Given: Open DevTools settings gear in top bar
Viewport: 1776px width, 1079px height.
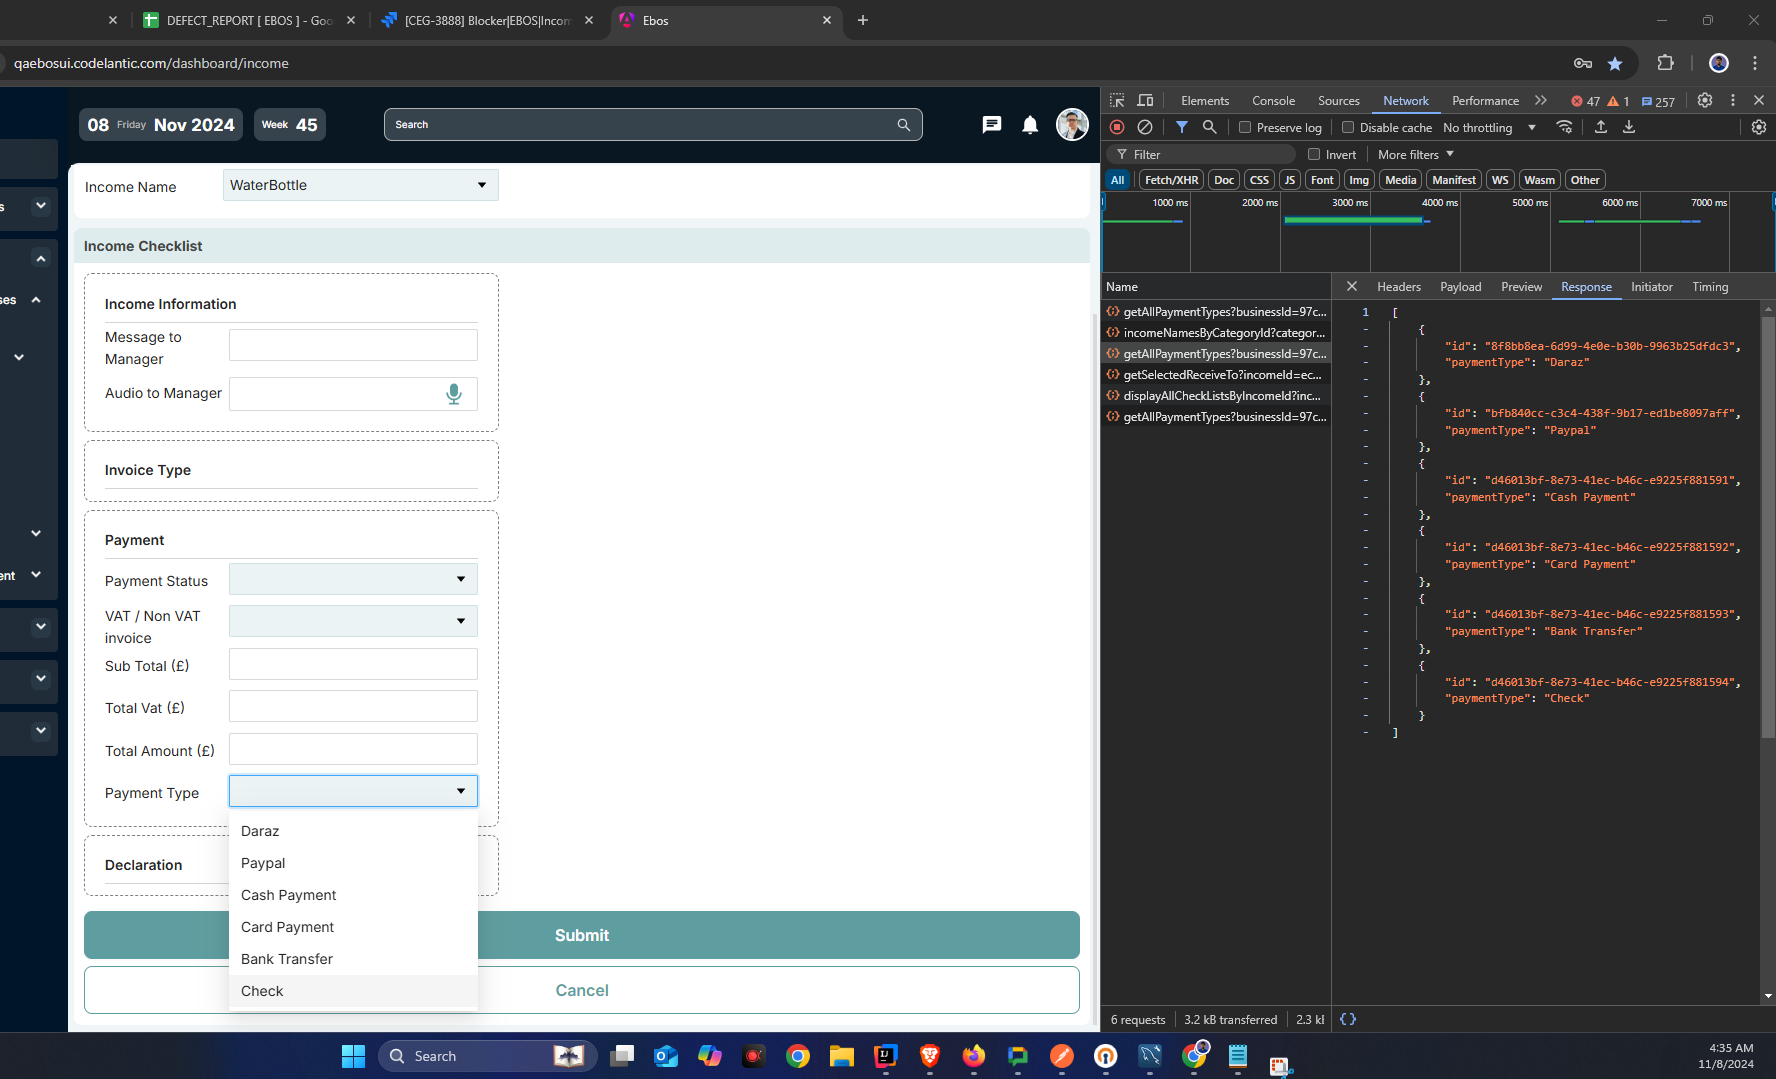Looking at the screenshot, I should [x=1705, y=100].
